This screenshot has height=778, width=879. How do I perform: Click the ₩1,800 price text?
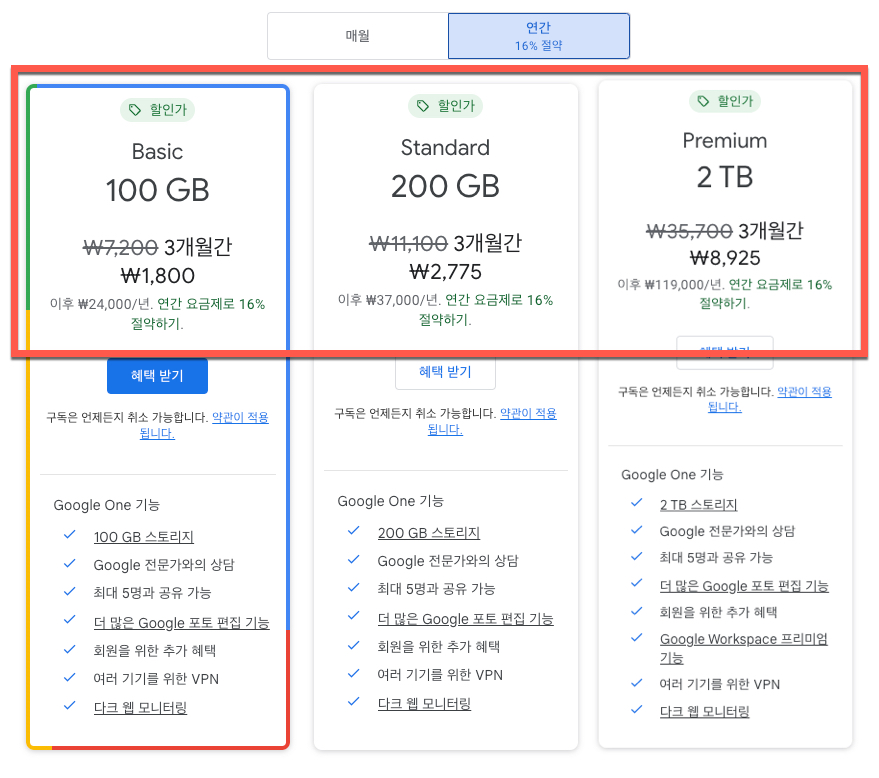158,275
